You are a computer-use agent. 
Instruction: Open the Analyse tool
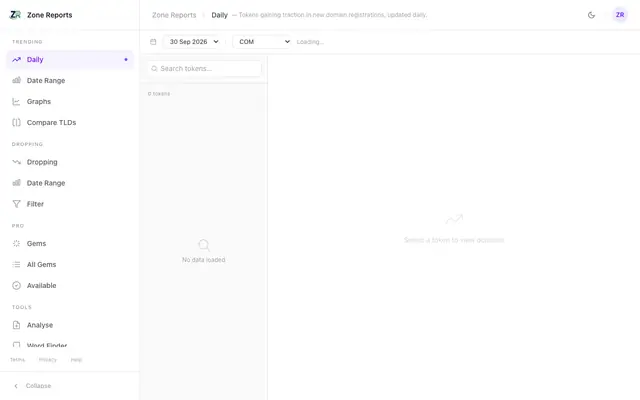click(x=70, y=325)
